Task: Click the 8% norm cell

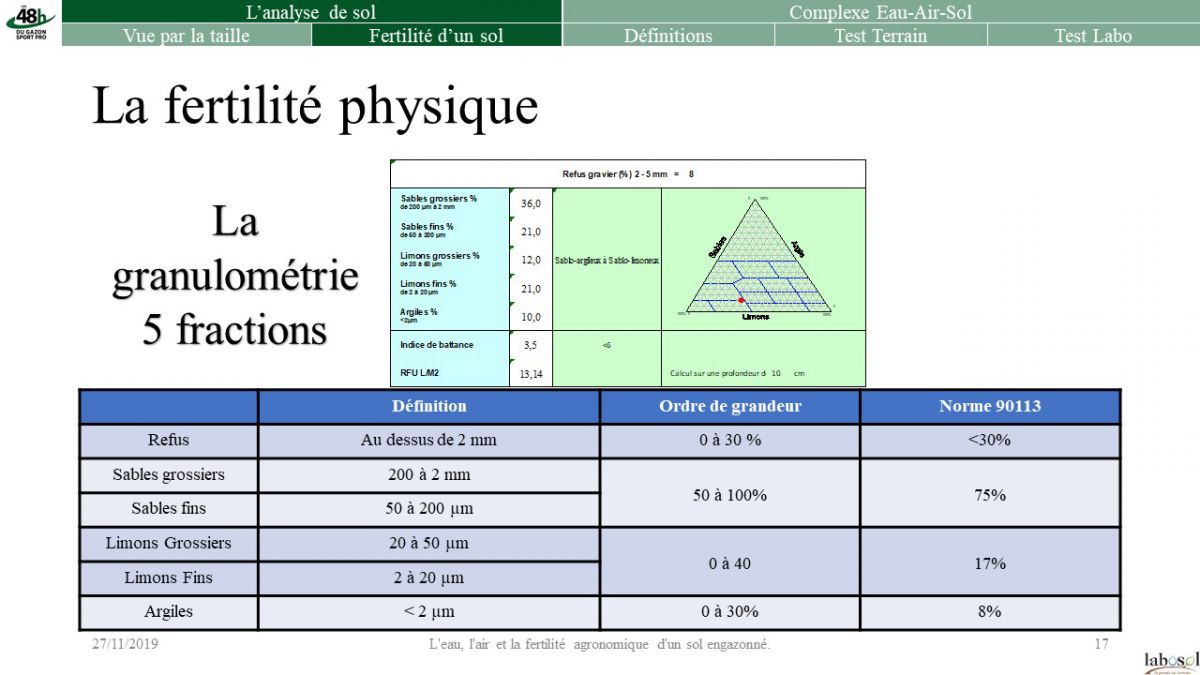Action: [990, 611]
